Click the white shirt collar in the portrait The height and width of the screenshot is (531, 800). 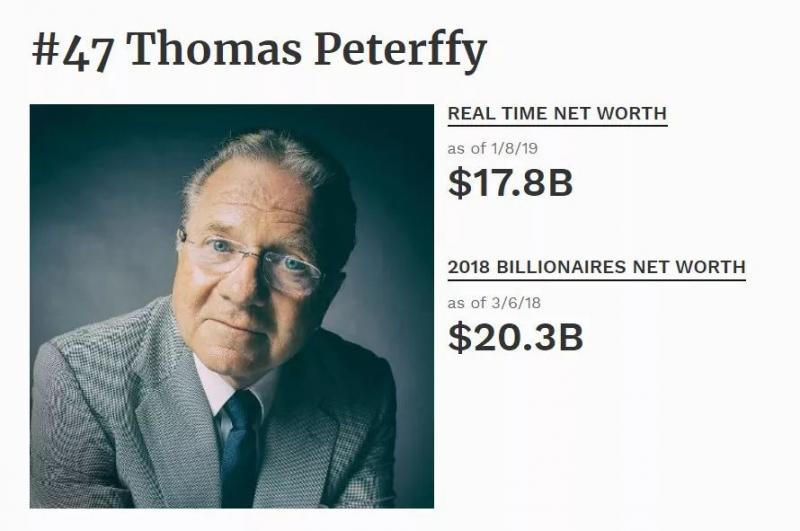[x=212, y=390]
